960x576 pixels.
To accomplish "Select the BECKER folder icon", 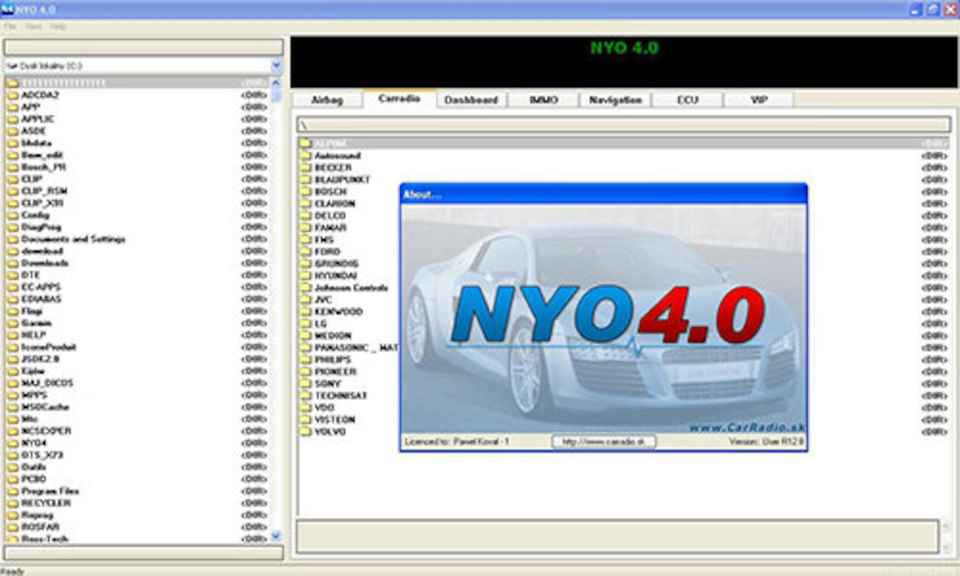I will 306,168.
